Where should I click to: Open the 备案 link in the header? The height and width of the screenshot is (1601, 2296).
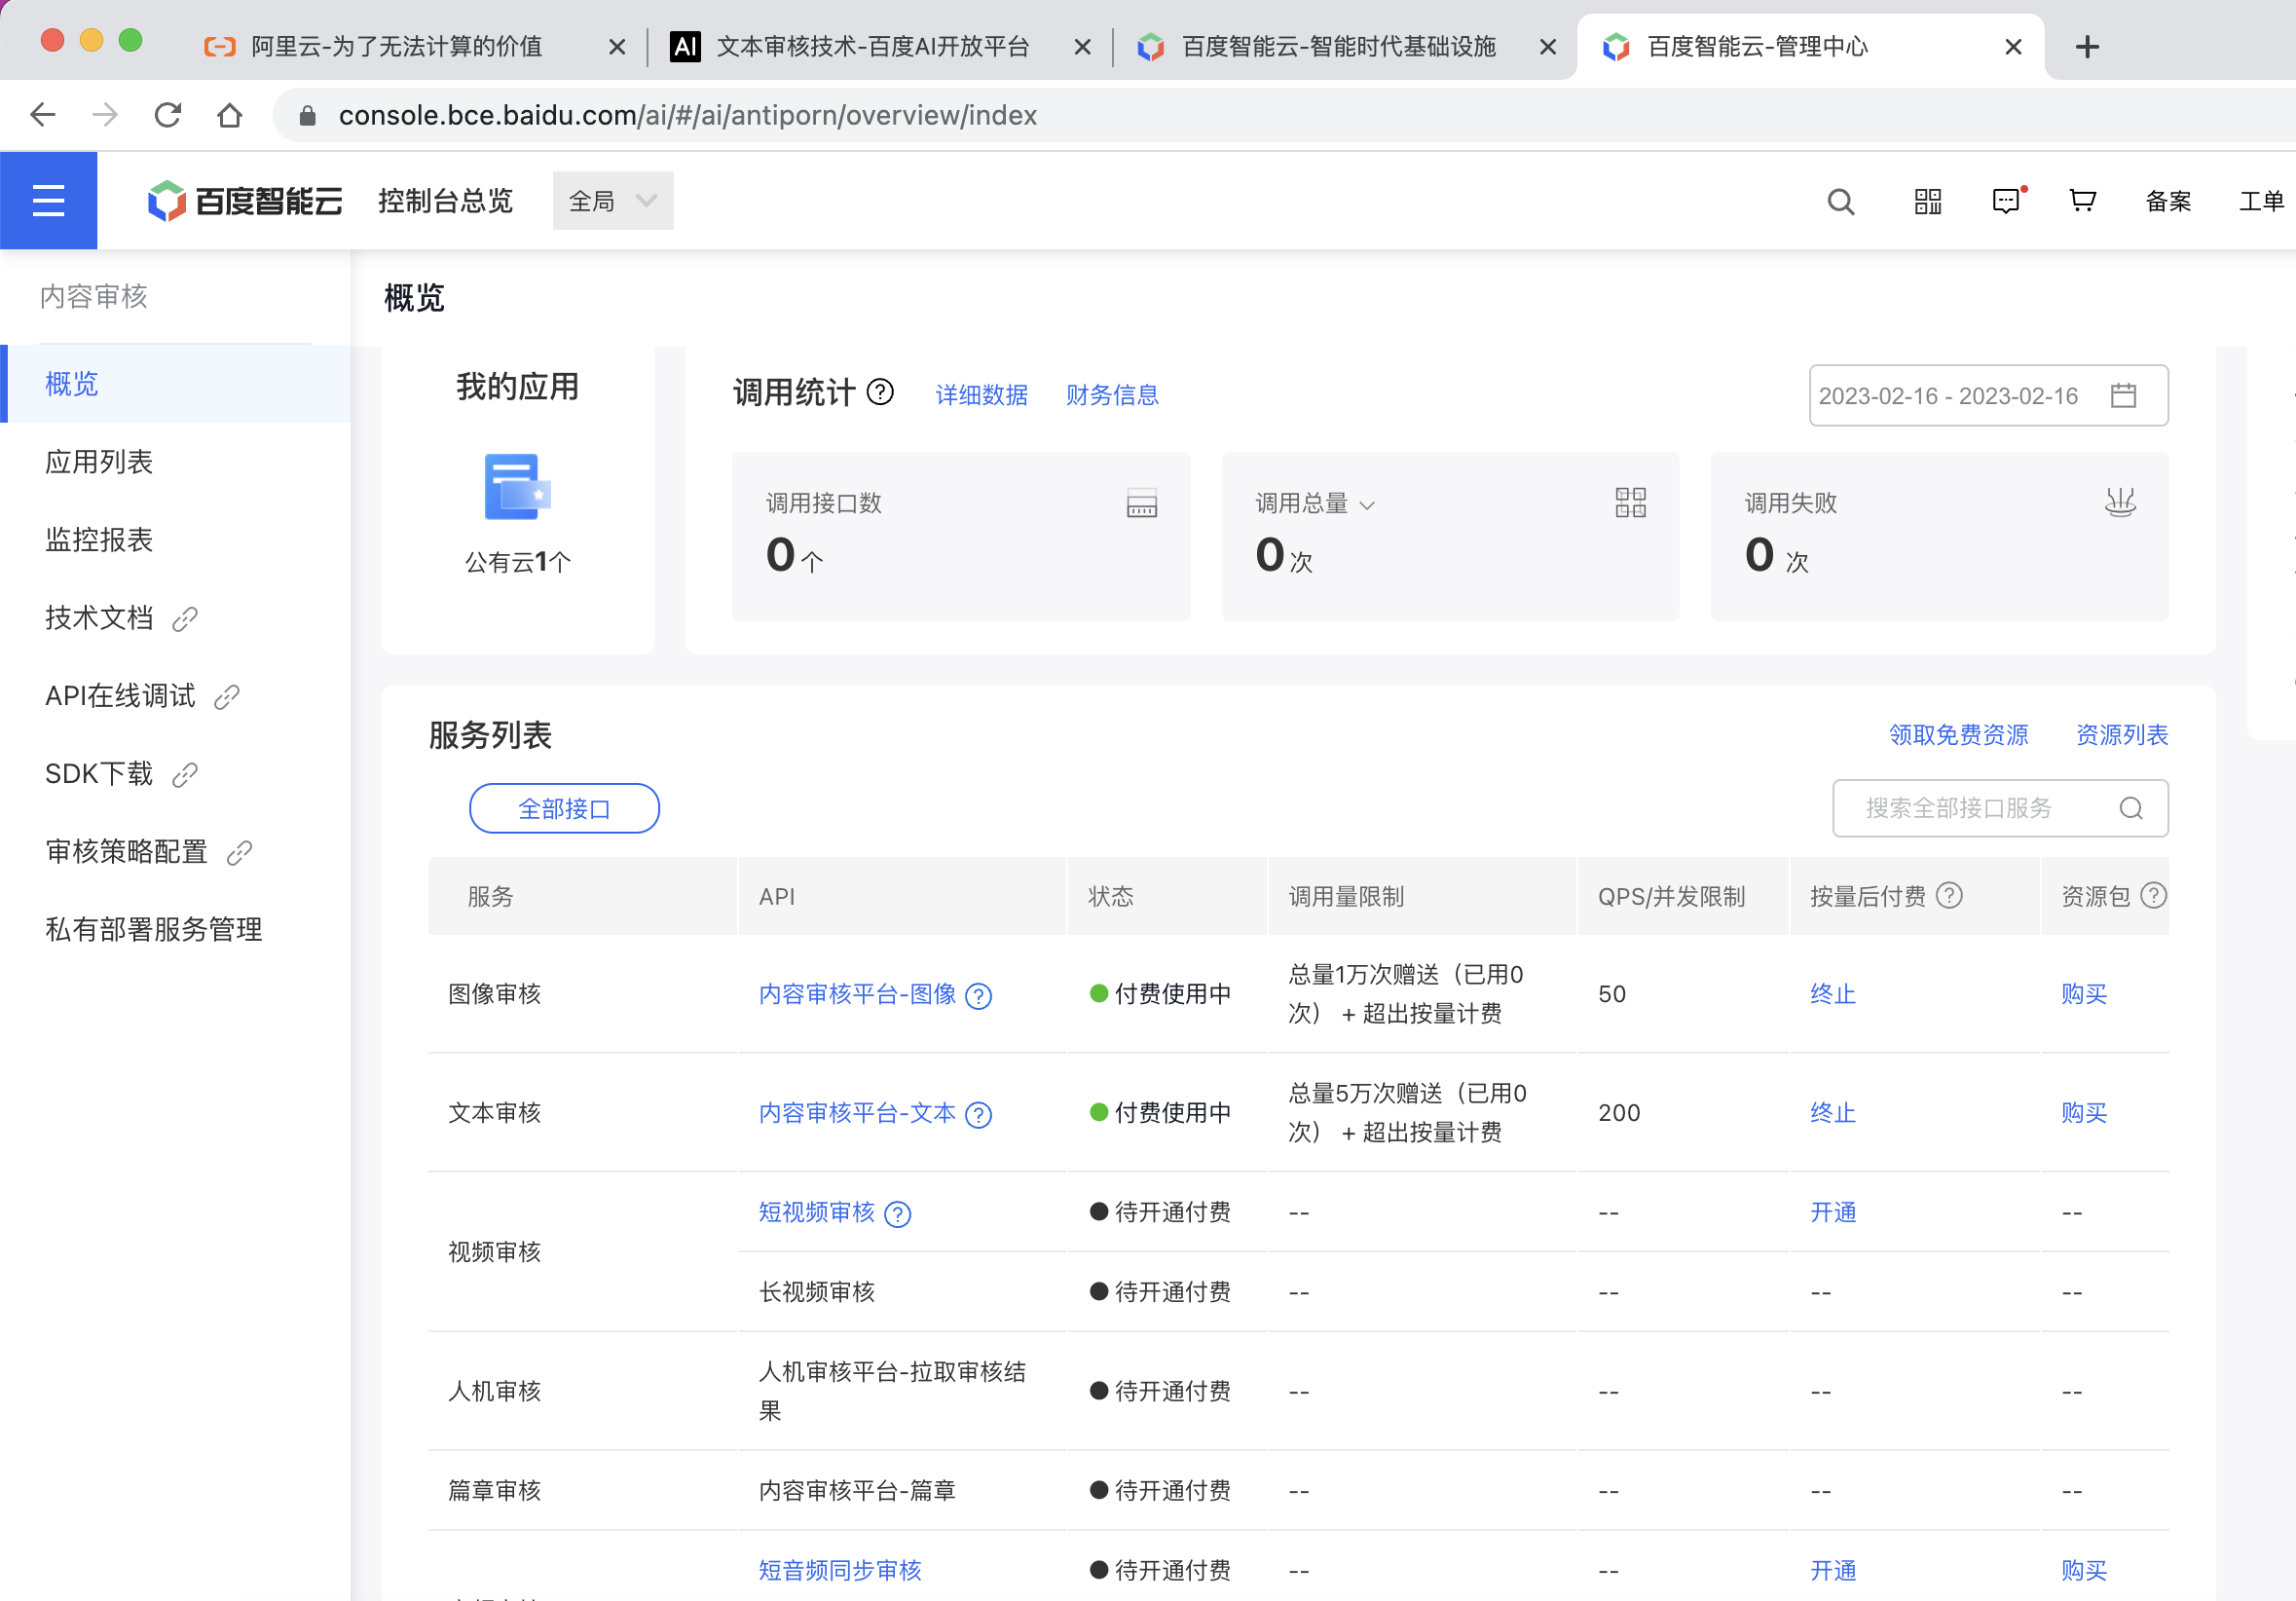[2168, 202]
